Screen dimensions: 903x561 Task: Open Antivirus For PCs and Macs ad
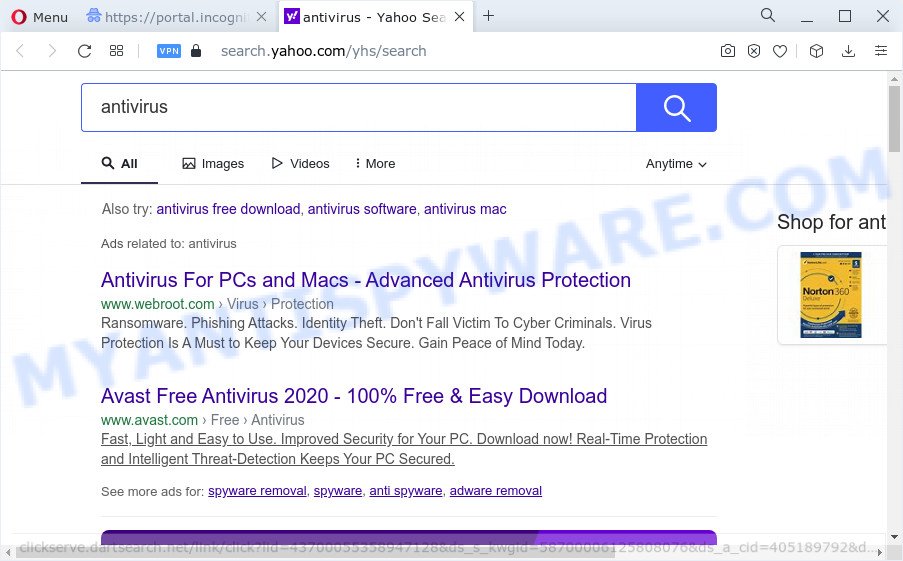(x=366, y=280)
